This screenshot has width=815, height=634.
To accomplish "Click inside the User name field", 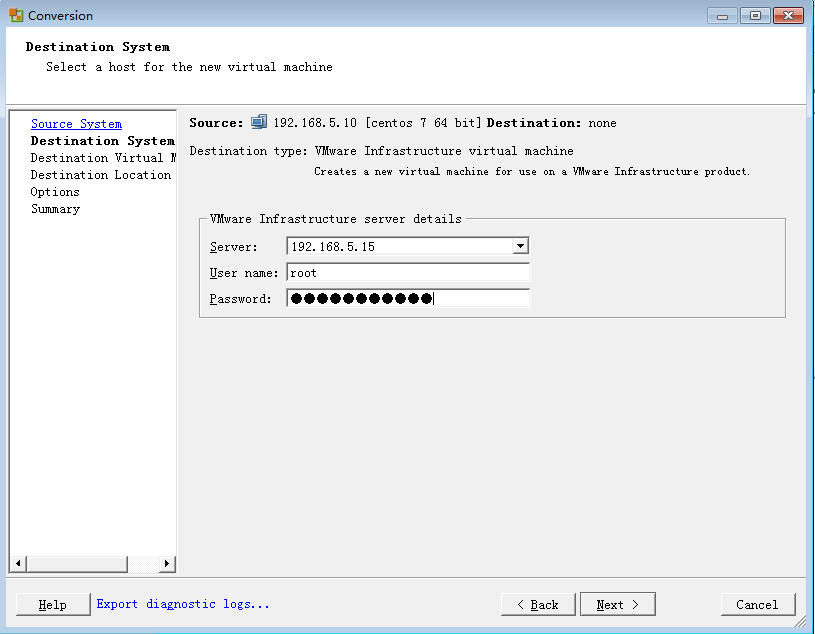I will (400, 271).
